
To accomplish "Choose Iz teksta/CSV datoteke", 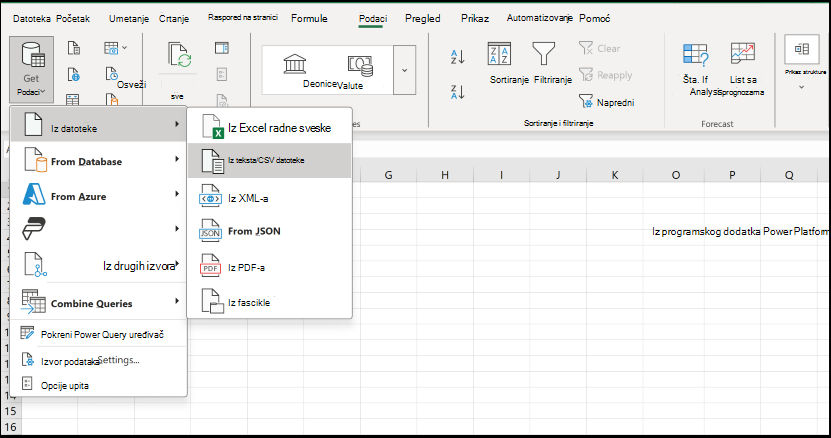I will pos(270,160).
